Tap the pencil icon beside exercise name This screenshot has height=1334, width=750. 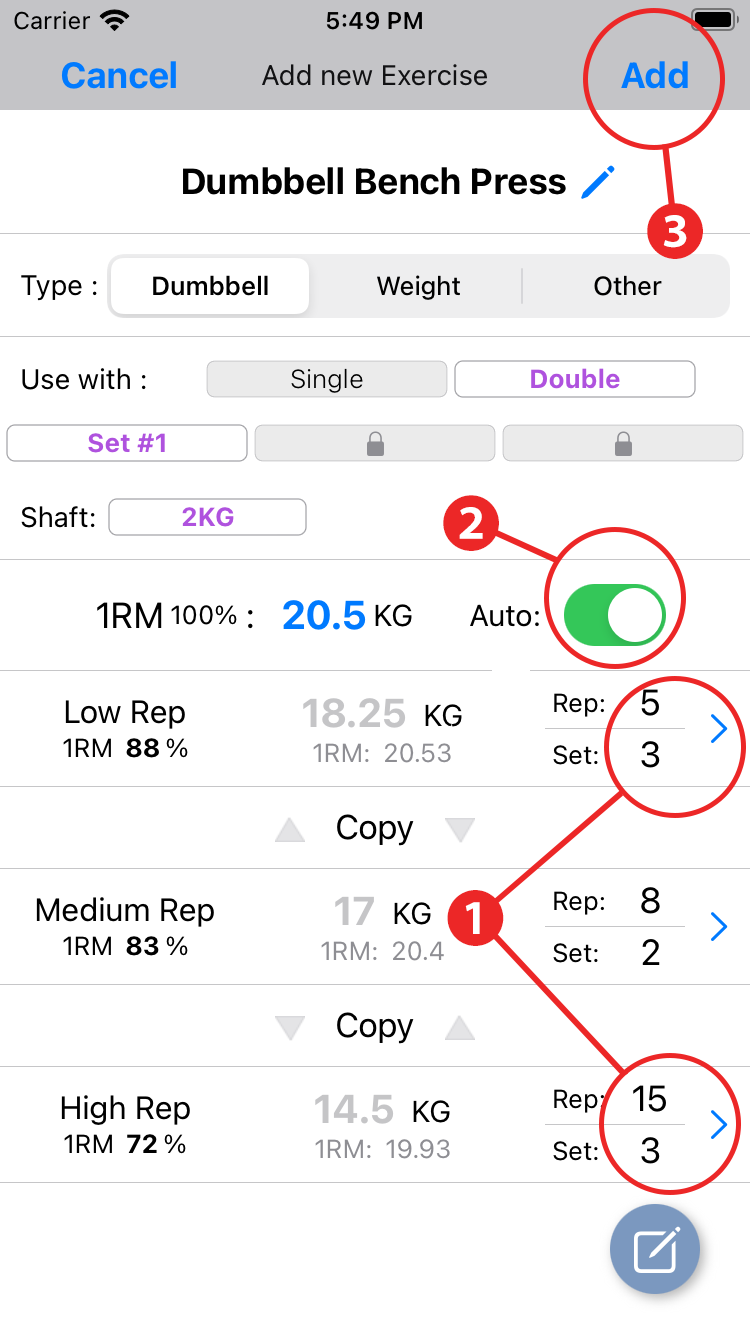598,182
